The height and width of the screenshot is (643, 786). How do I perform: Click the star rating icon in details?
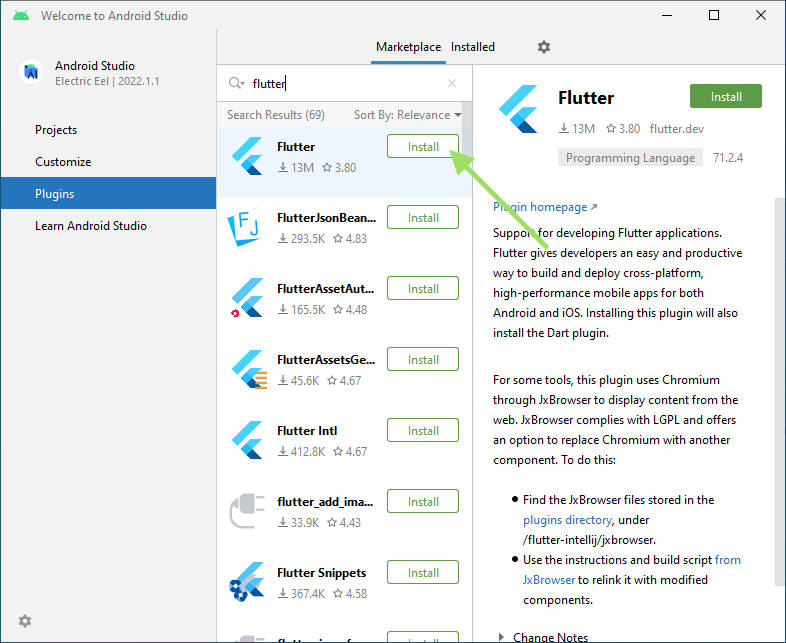(611, 129)
